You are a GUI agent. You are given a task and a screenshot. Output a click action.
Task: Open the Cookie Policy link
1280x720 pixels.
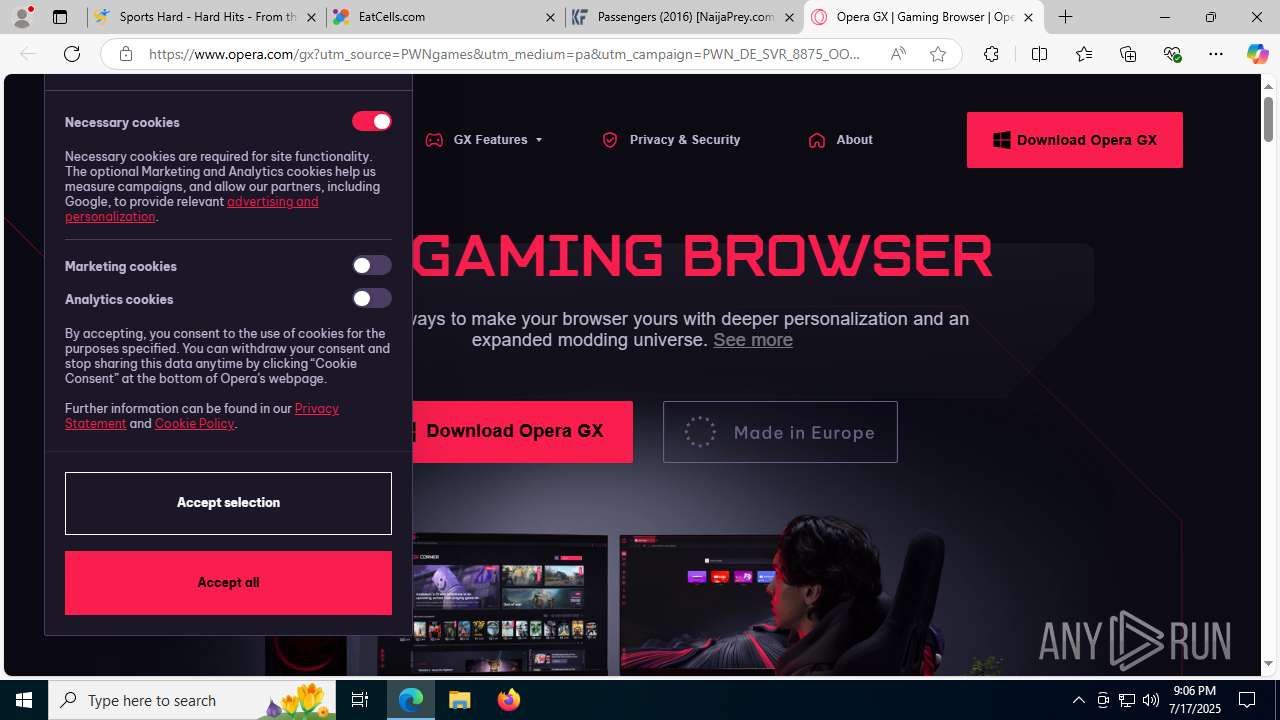pyautogui.click(x=194, y=423)
